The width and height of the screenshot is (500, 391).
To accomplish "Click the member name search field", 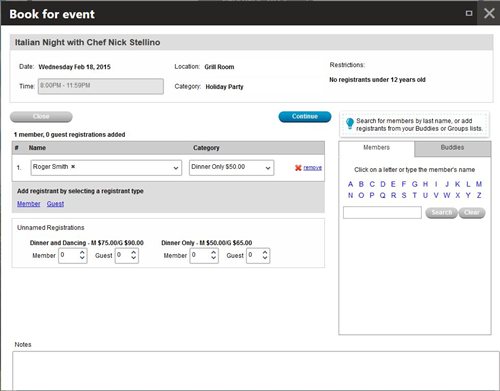I will 382,212.
